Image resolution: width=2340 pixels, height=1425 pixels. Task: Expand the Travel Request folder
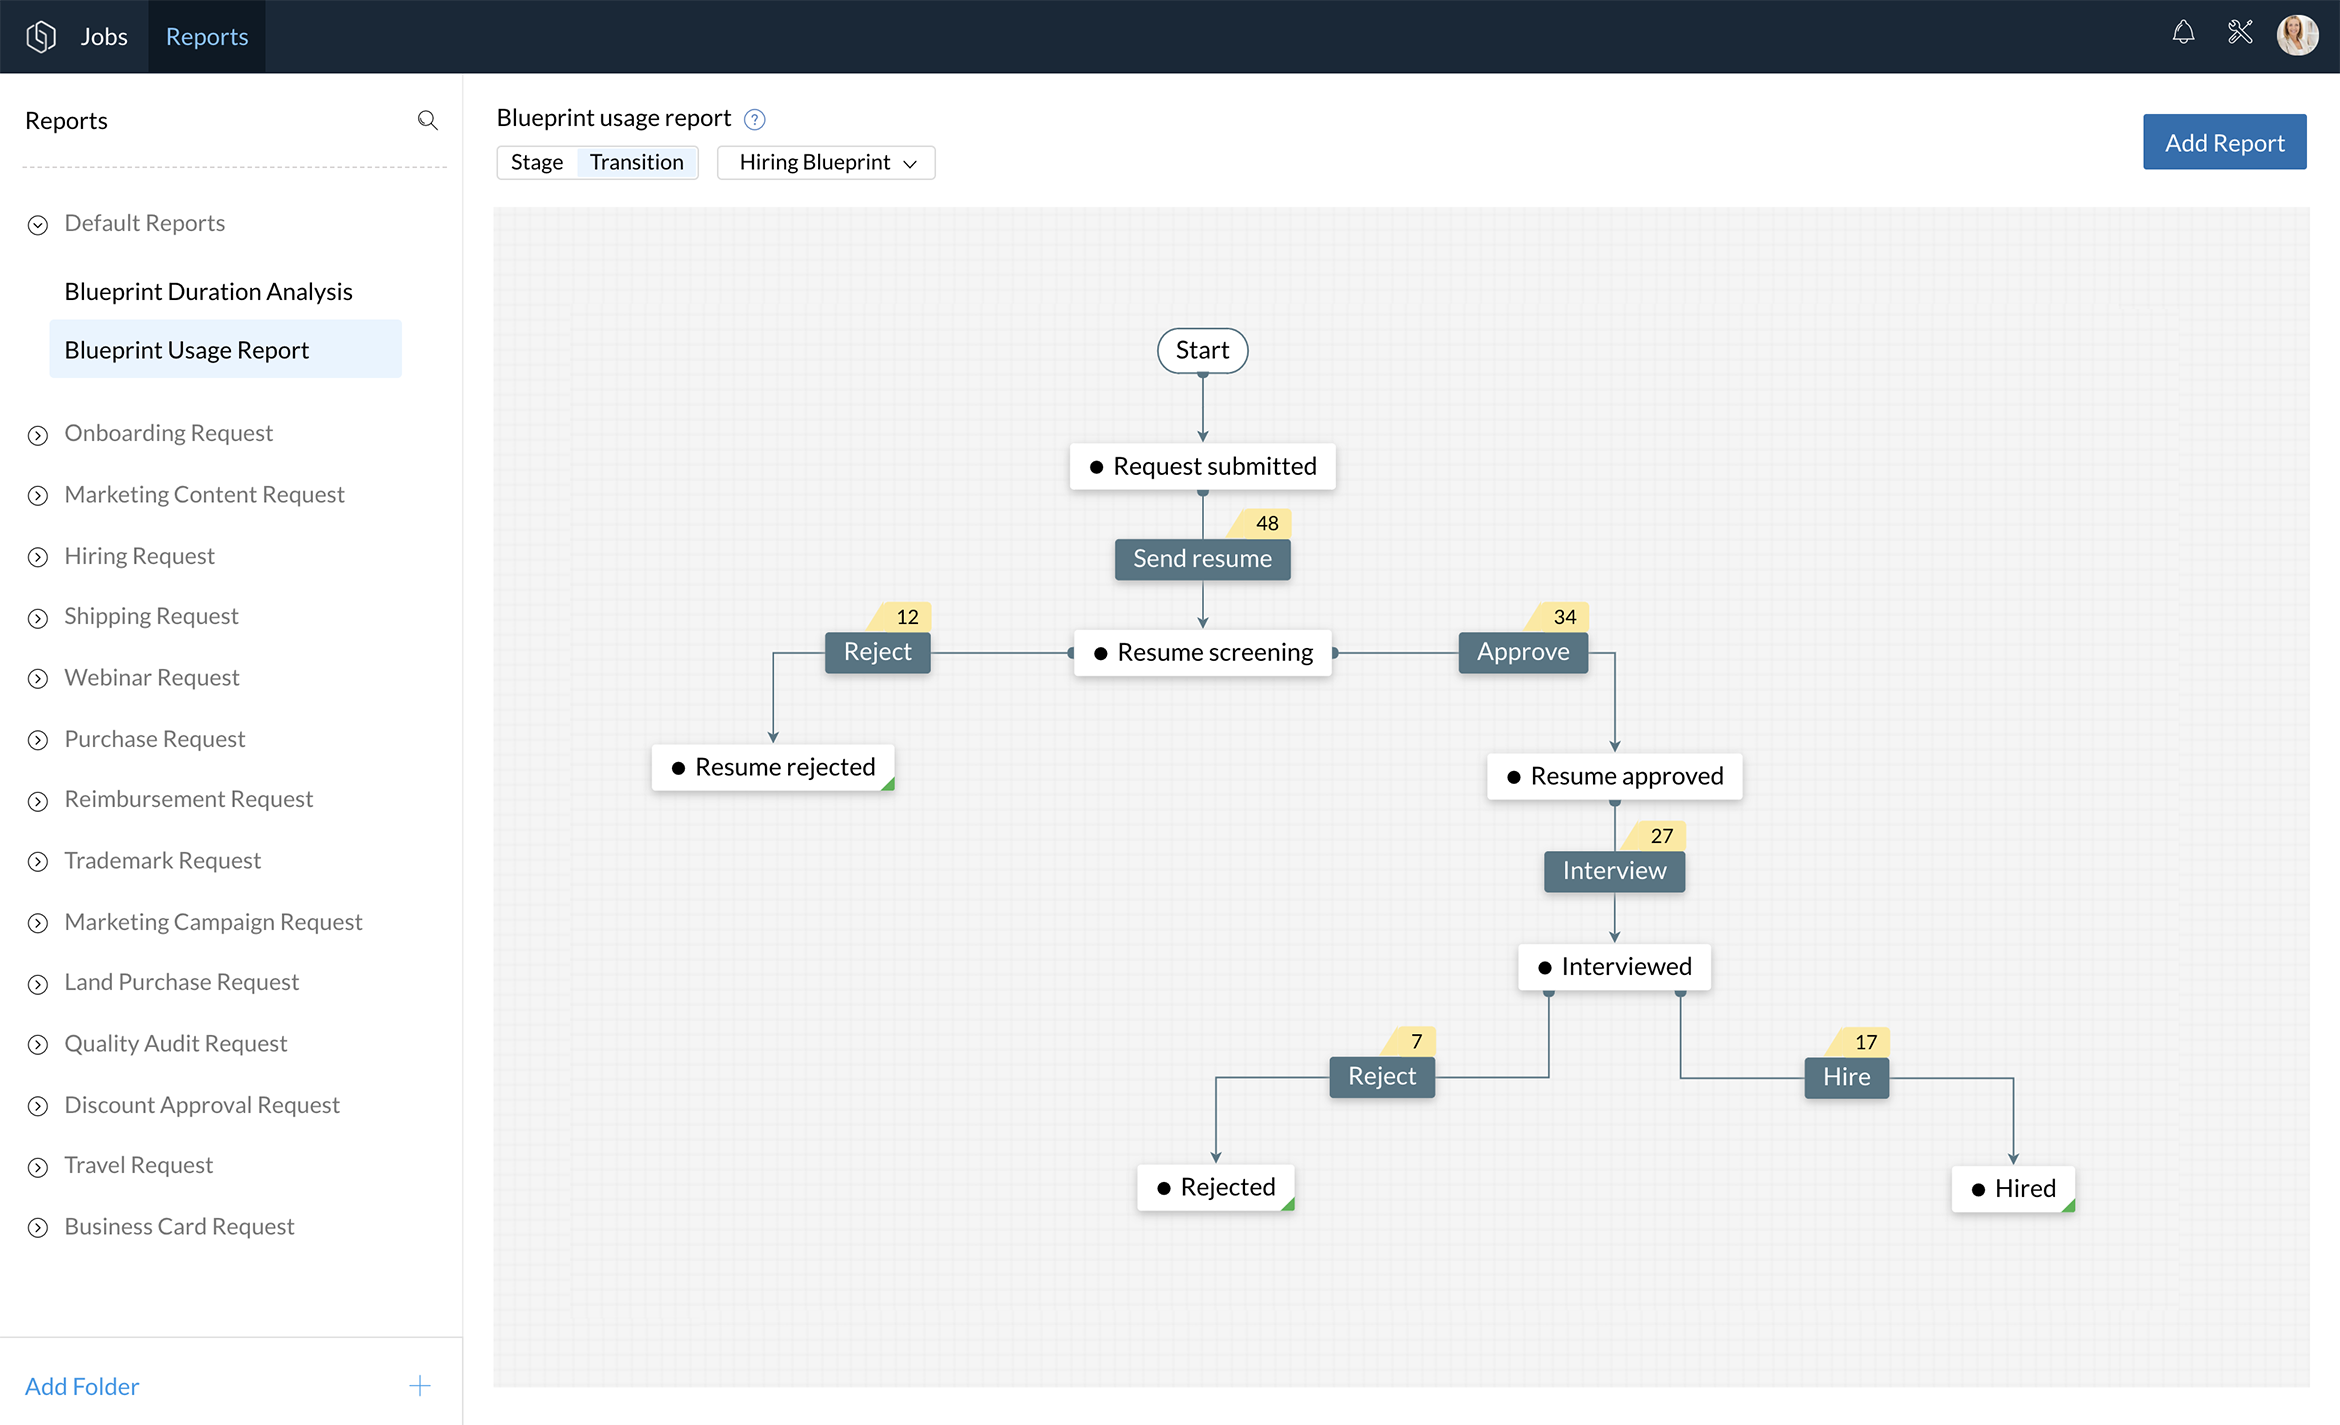point(38,1167)
